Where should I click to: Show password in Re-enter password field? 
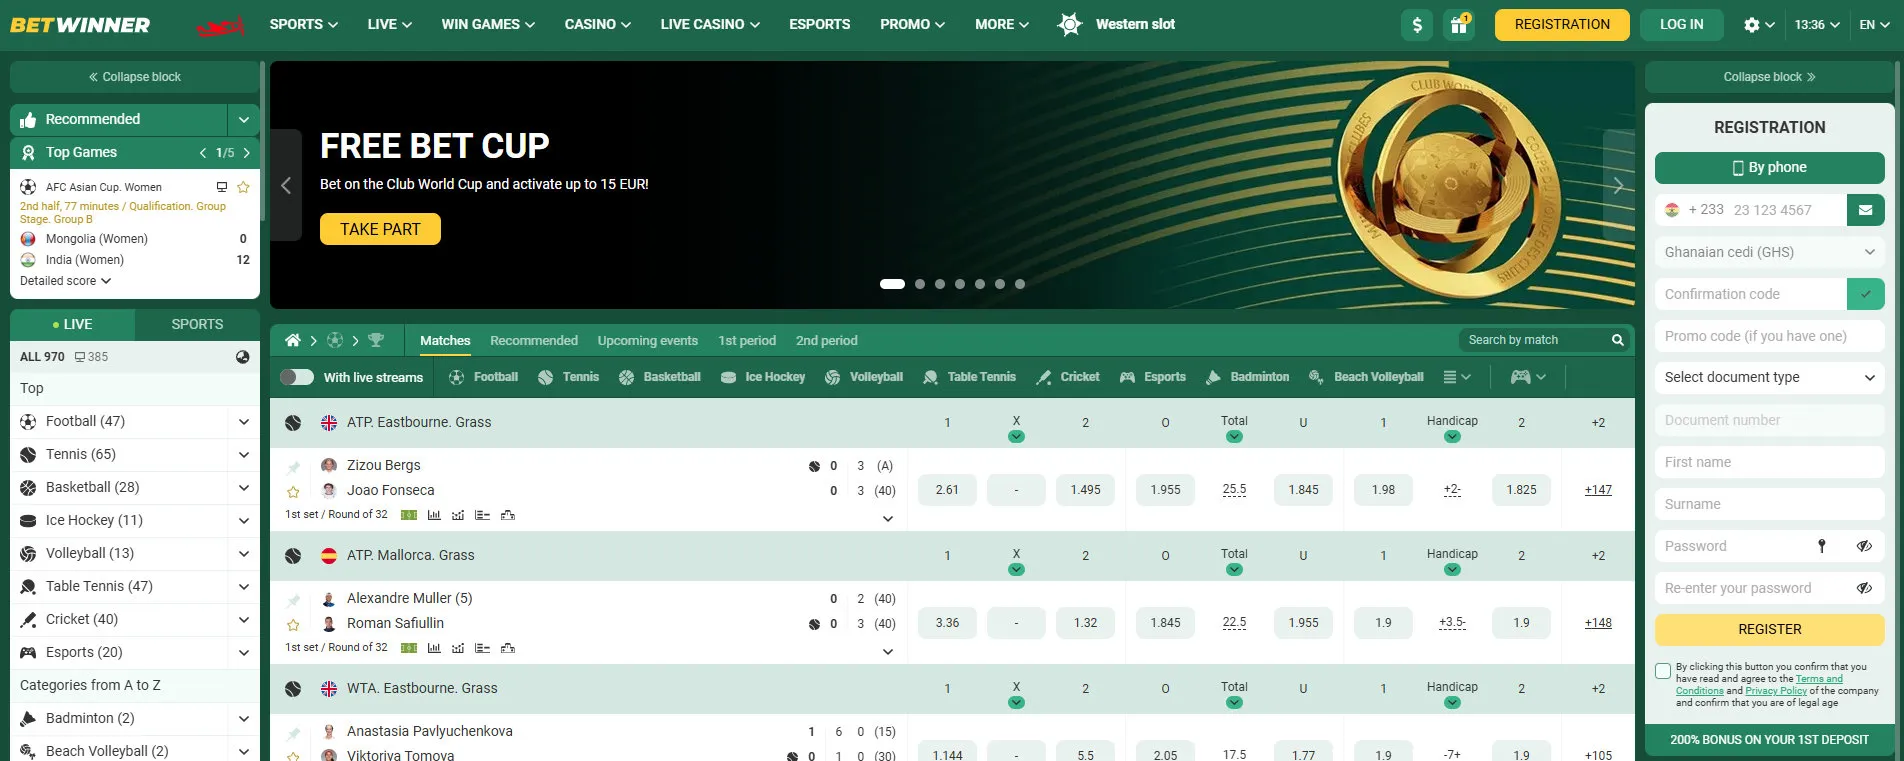tap(1864, 588)
